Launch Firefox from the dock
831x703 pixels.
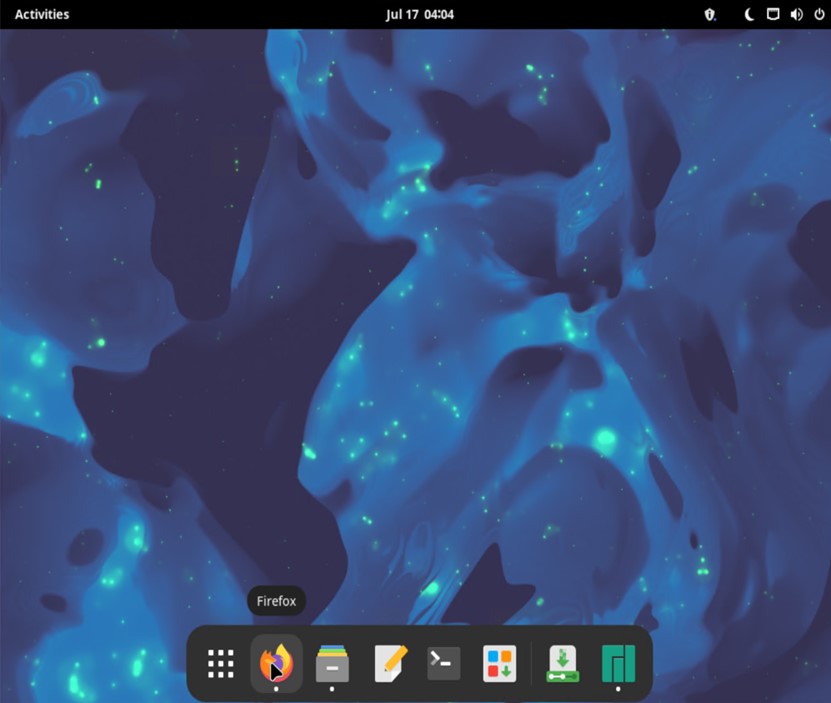tap(276, 663)
